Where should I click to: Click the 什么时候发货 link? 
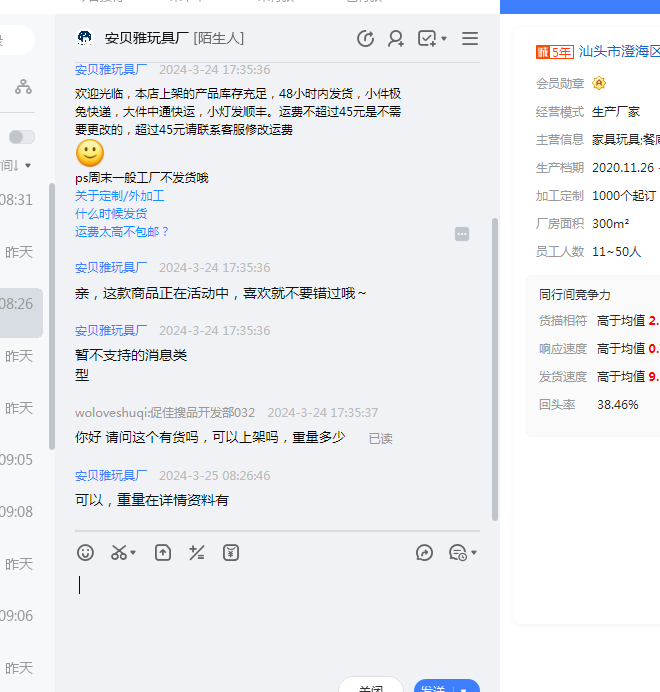coord(111,214)
